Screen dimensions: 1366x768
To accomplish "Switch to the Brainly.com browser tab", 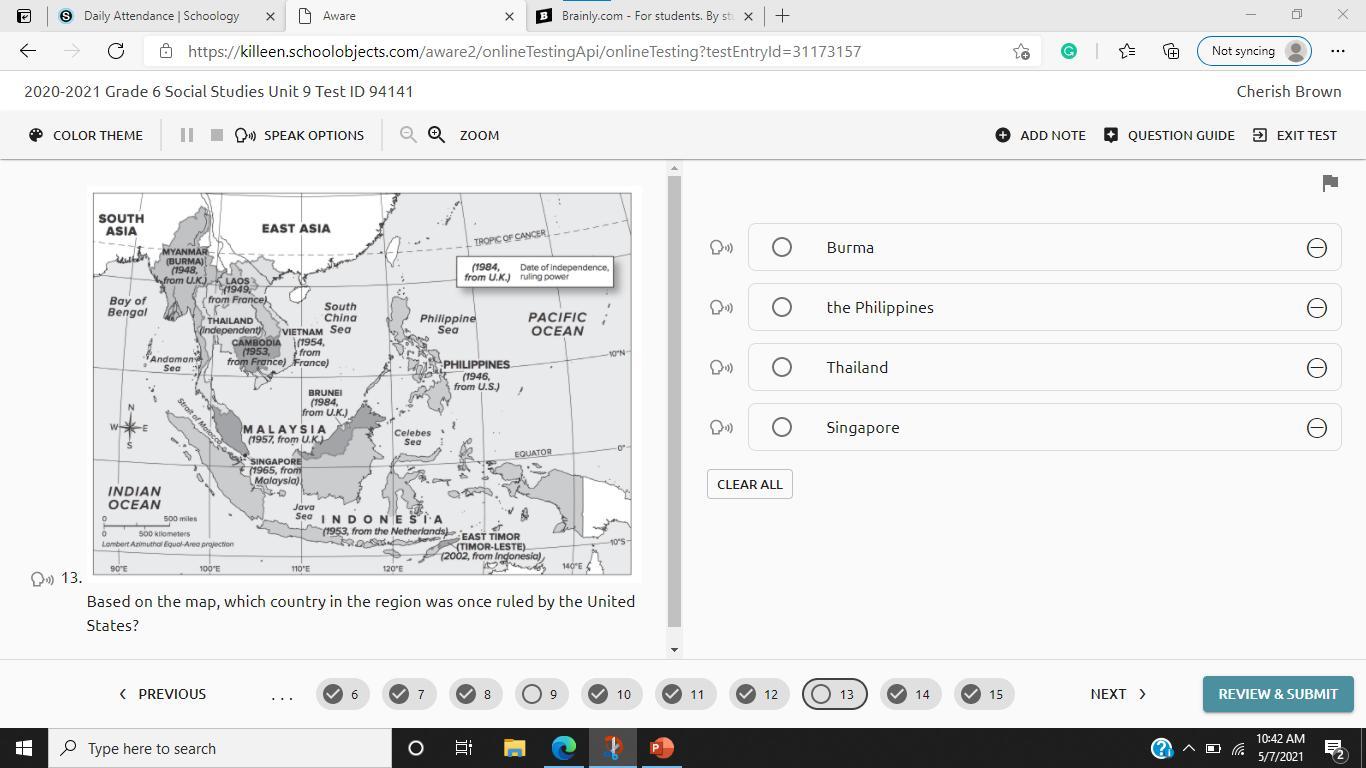I will click(x=646, y=16).
